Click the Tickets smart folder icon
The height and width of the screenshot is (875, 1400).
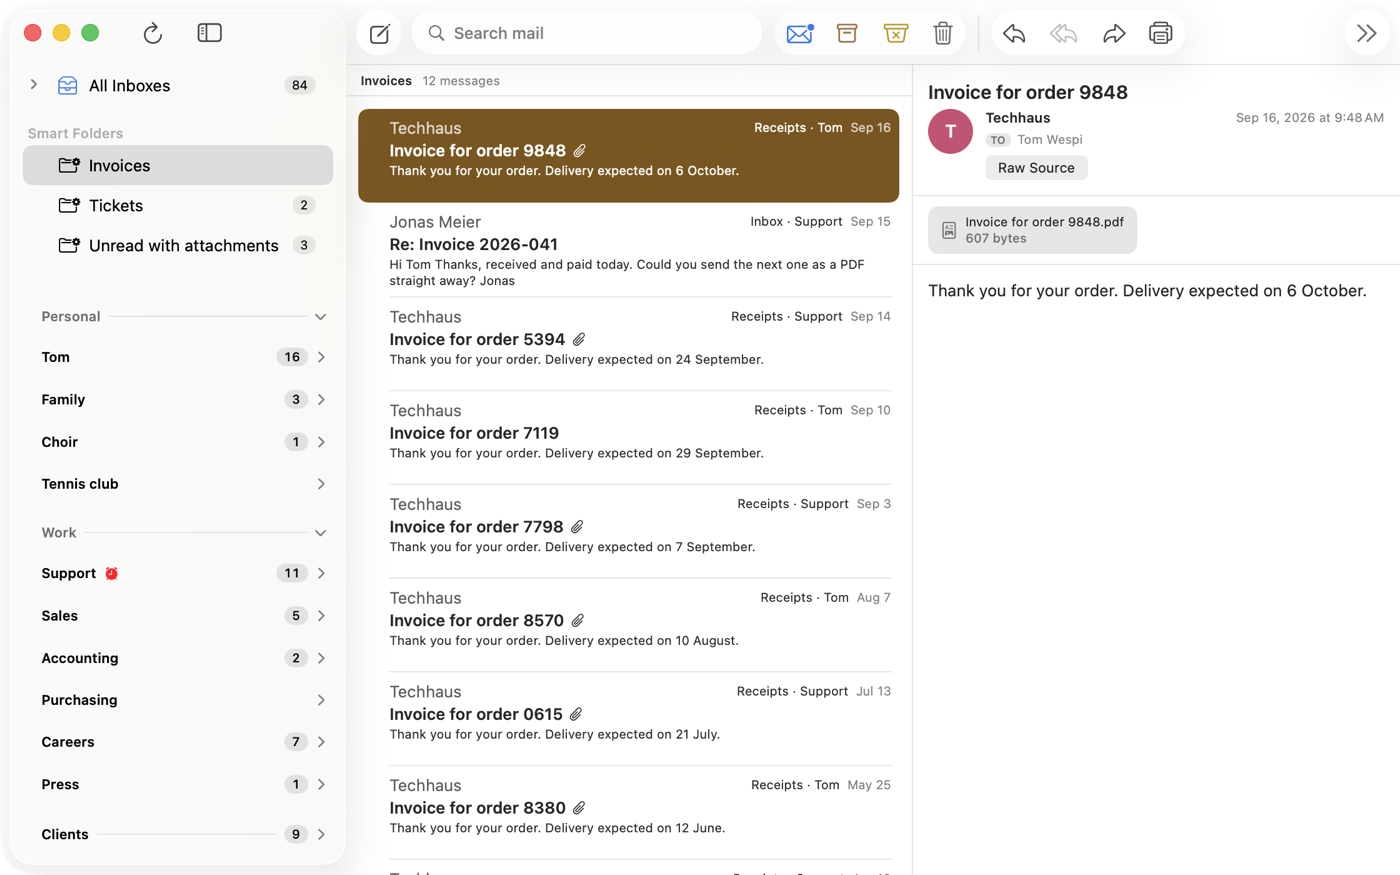click(x=69, y=205)
